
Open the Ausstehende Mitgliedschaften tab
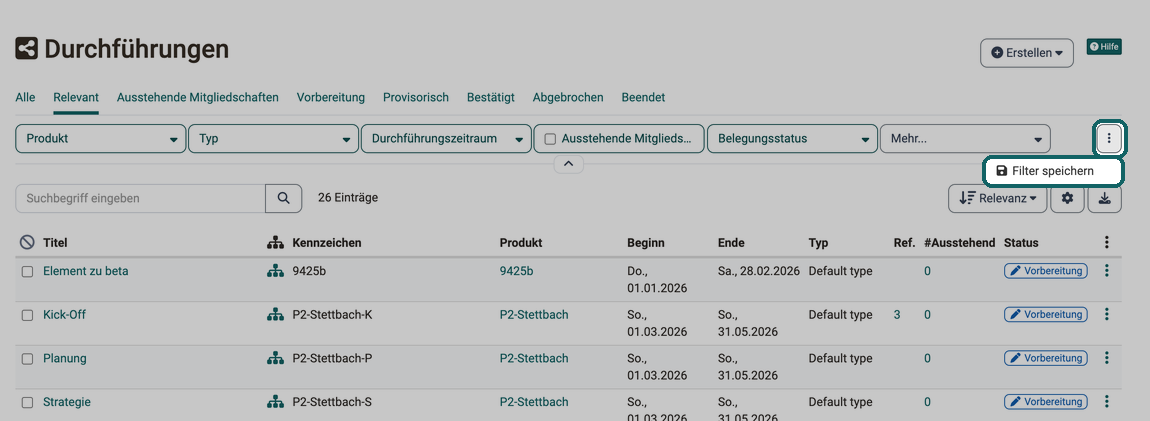[x=197, y=97]
